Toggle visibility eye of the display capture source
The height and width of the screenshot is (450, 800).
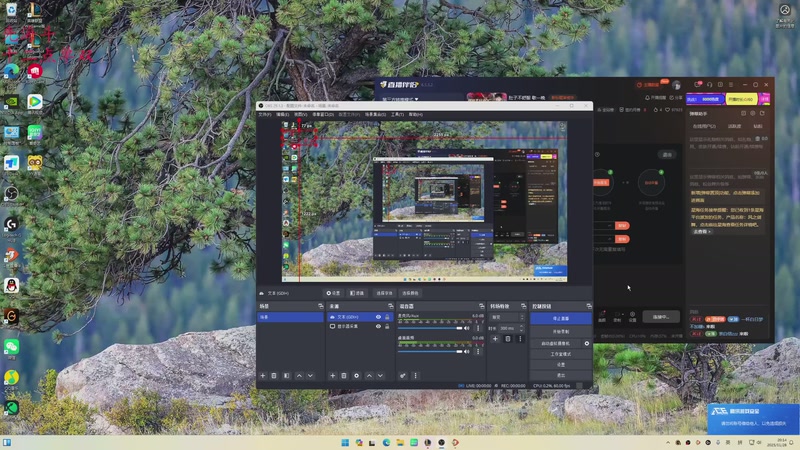click(378, 327)
